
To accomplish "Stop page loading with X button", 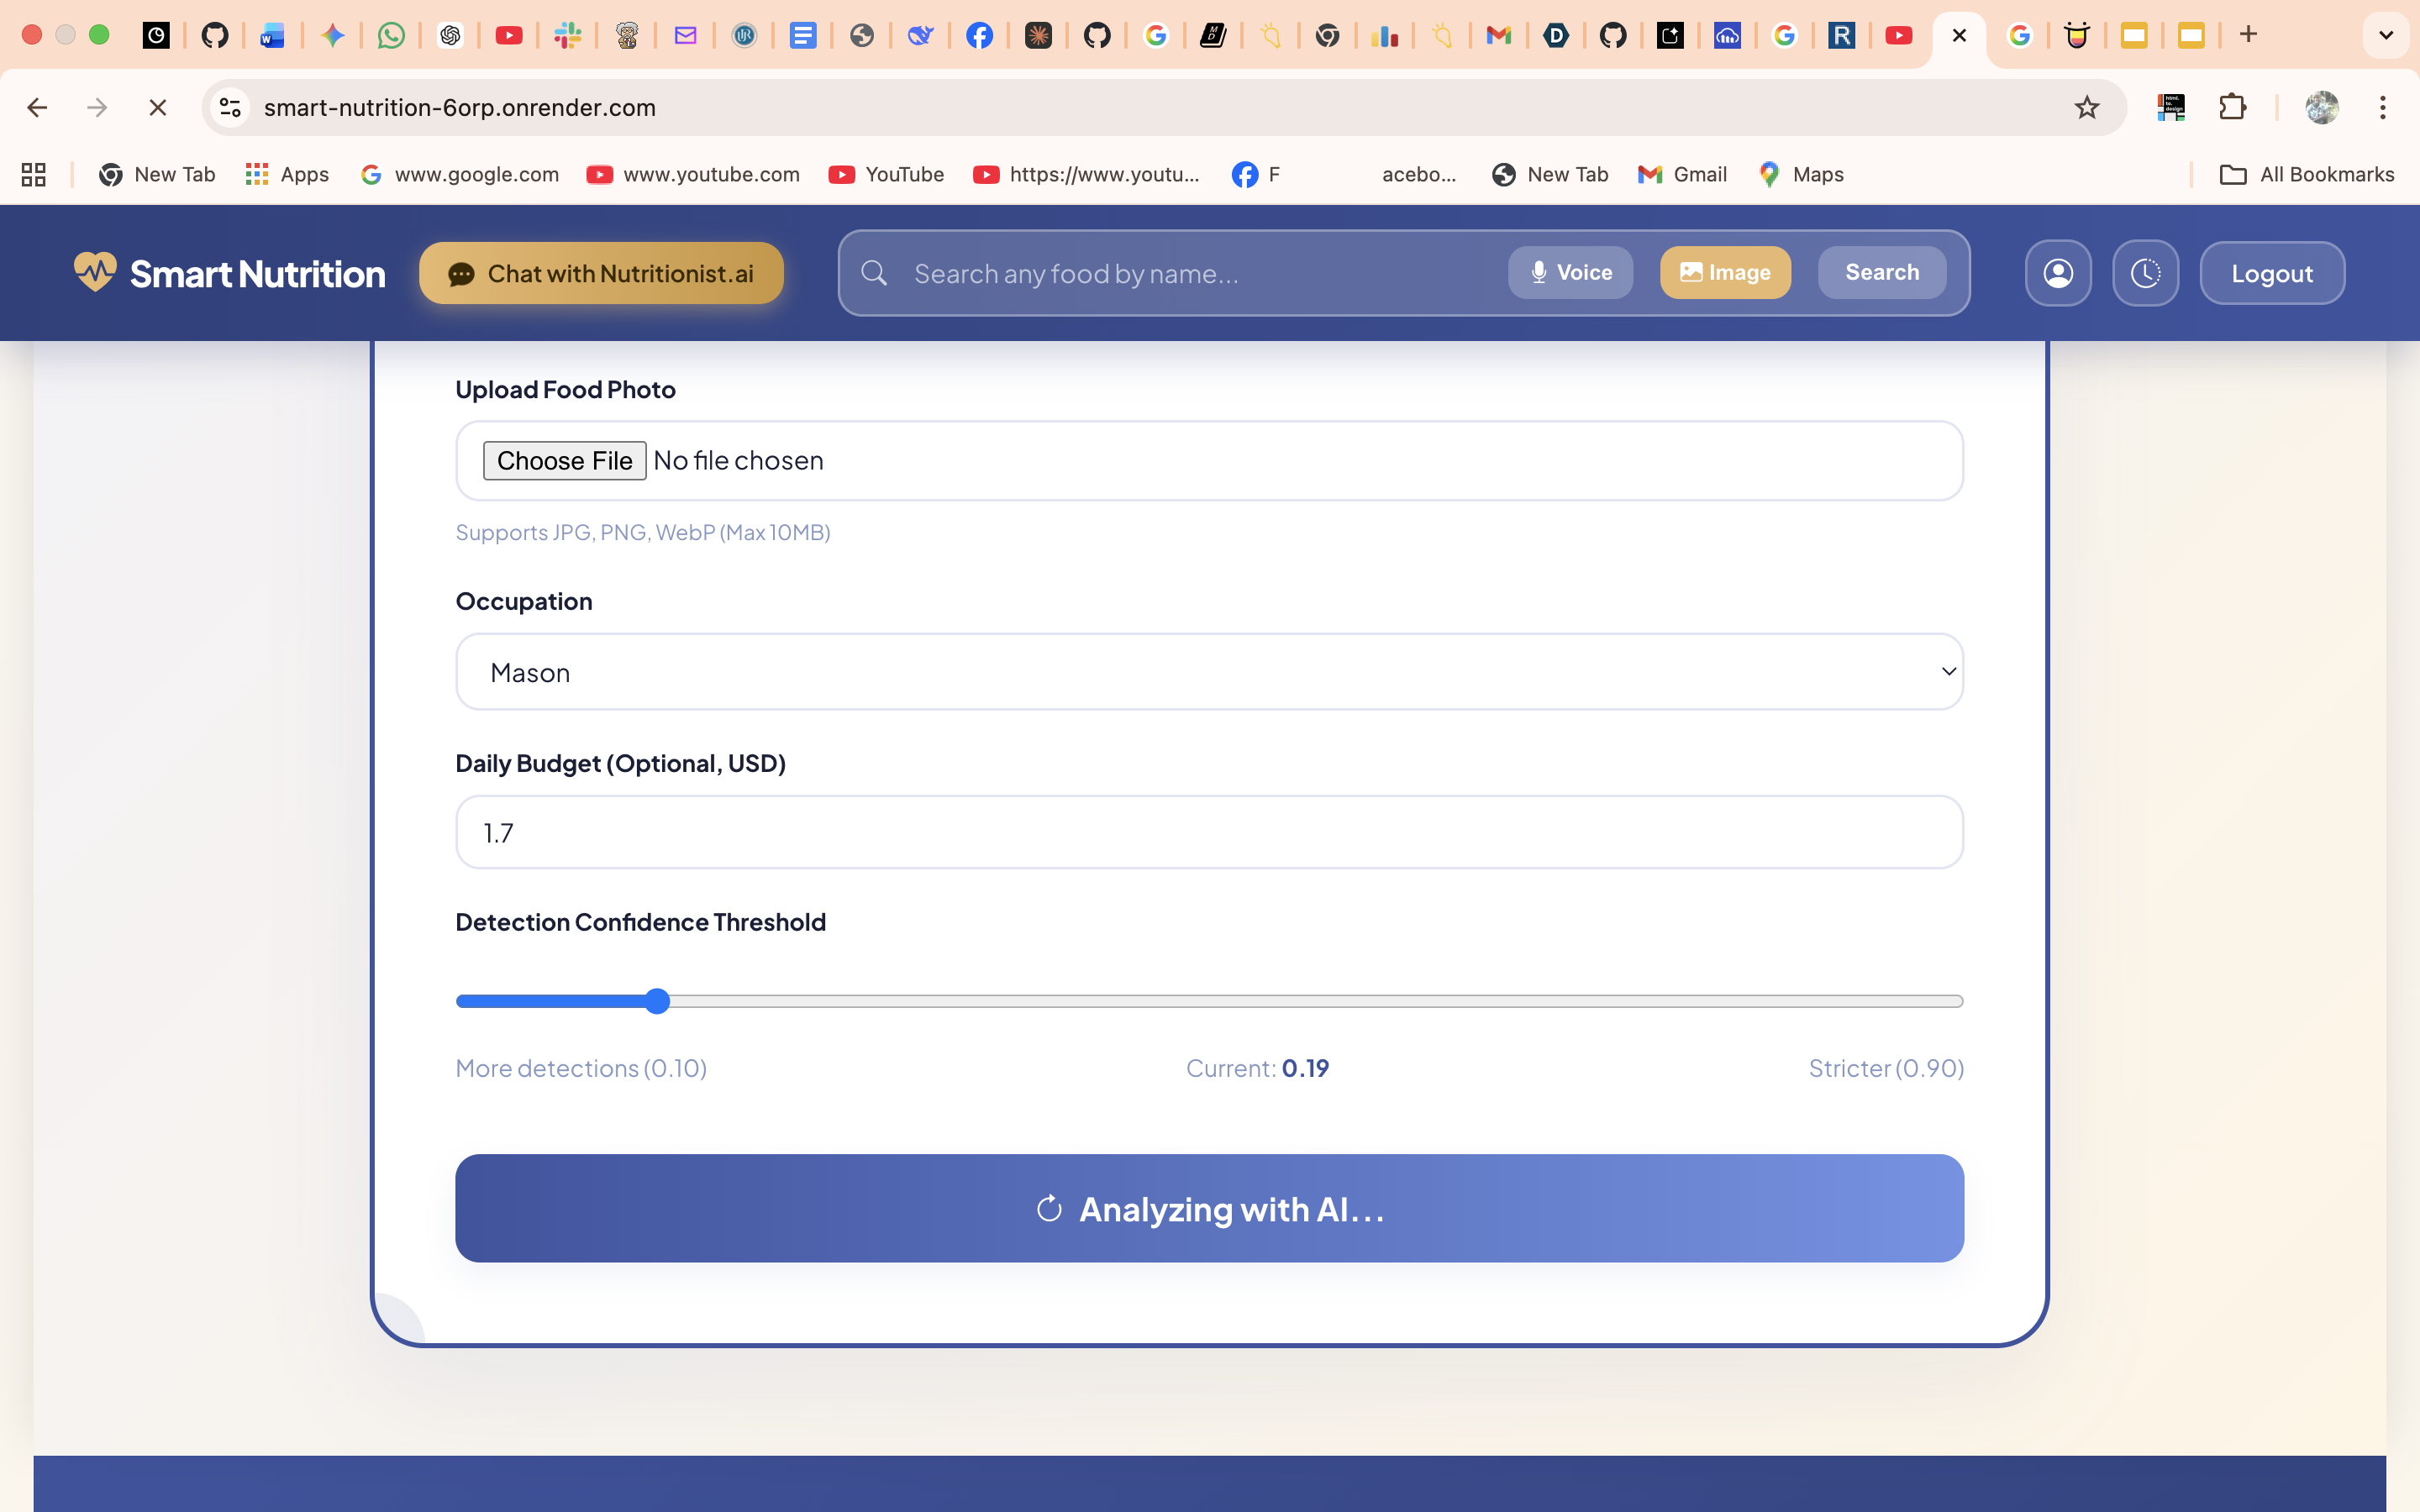I will pos(157,108).
